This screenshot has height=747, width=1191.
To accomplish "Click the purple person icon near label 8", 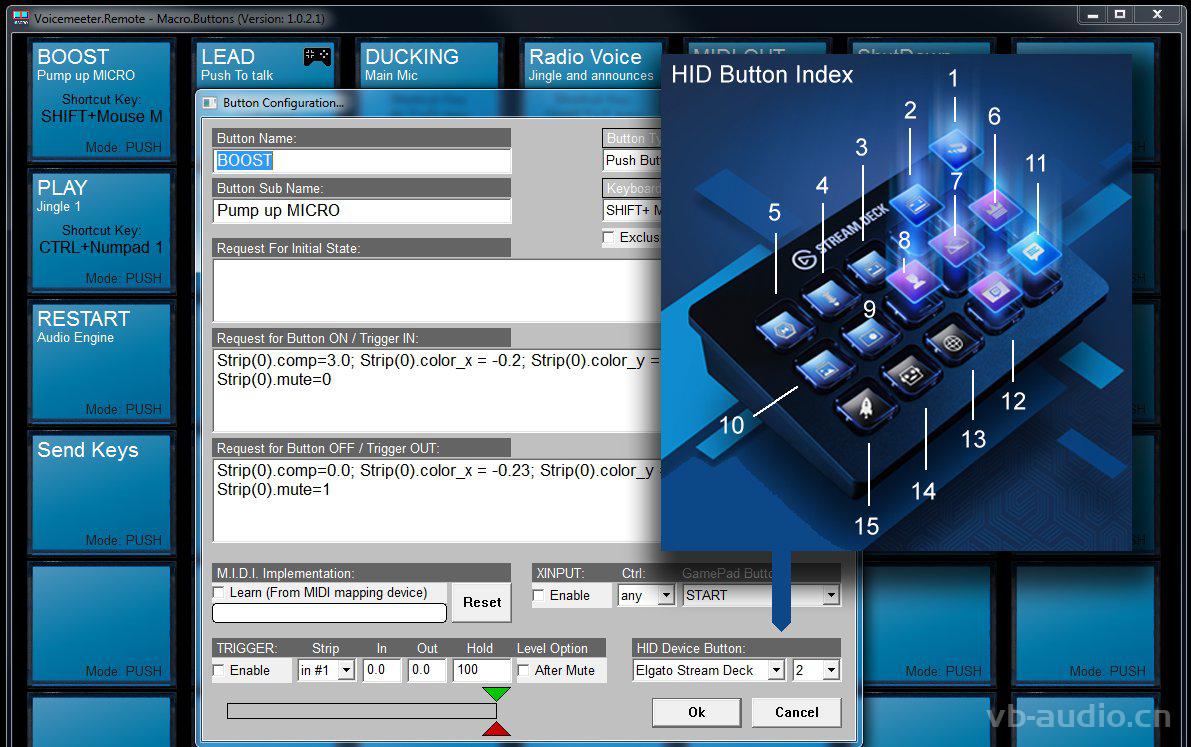I will point(914,279).
